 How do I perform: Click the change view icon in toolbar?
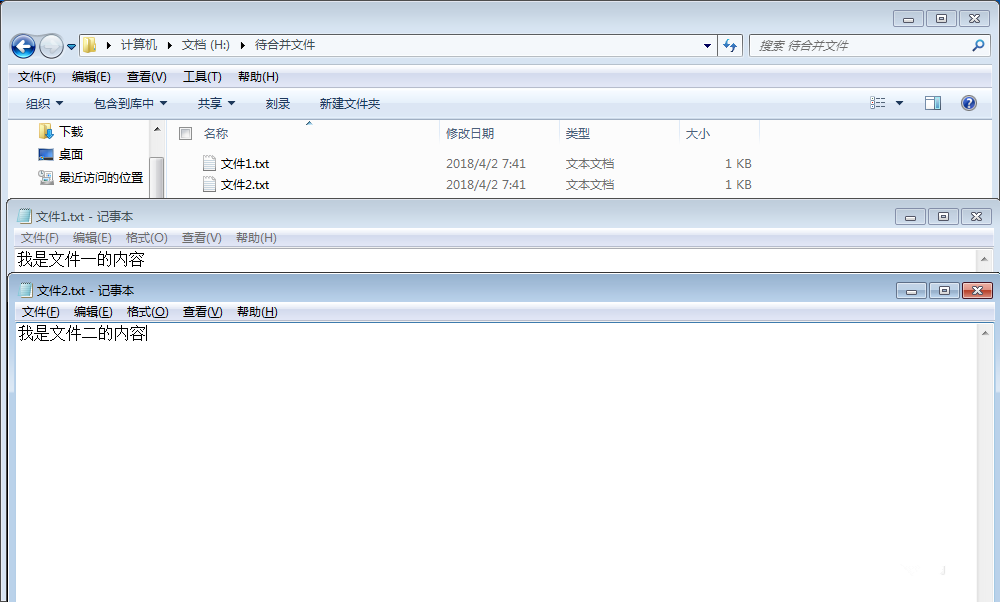(x=878, y=103)
